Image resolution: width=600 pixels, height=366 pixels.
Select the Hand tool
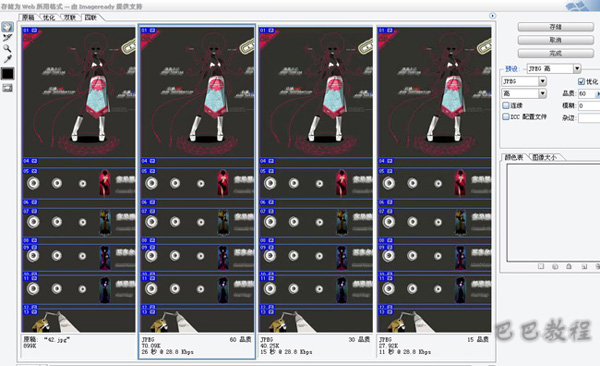click(7, 27)
